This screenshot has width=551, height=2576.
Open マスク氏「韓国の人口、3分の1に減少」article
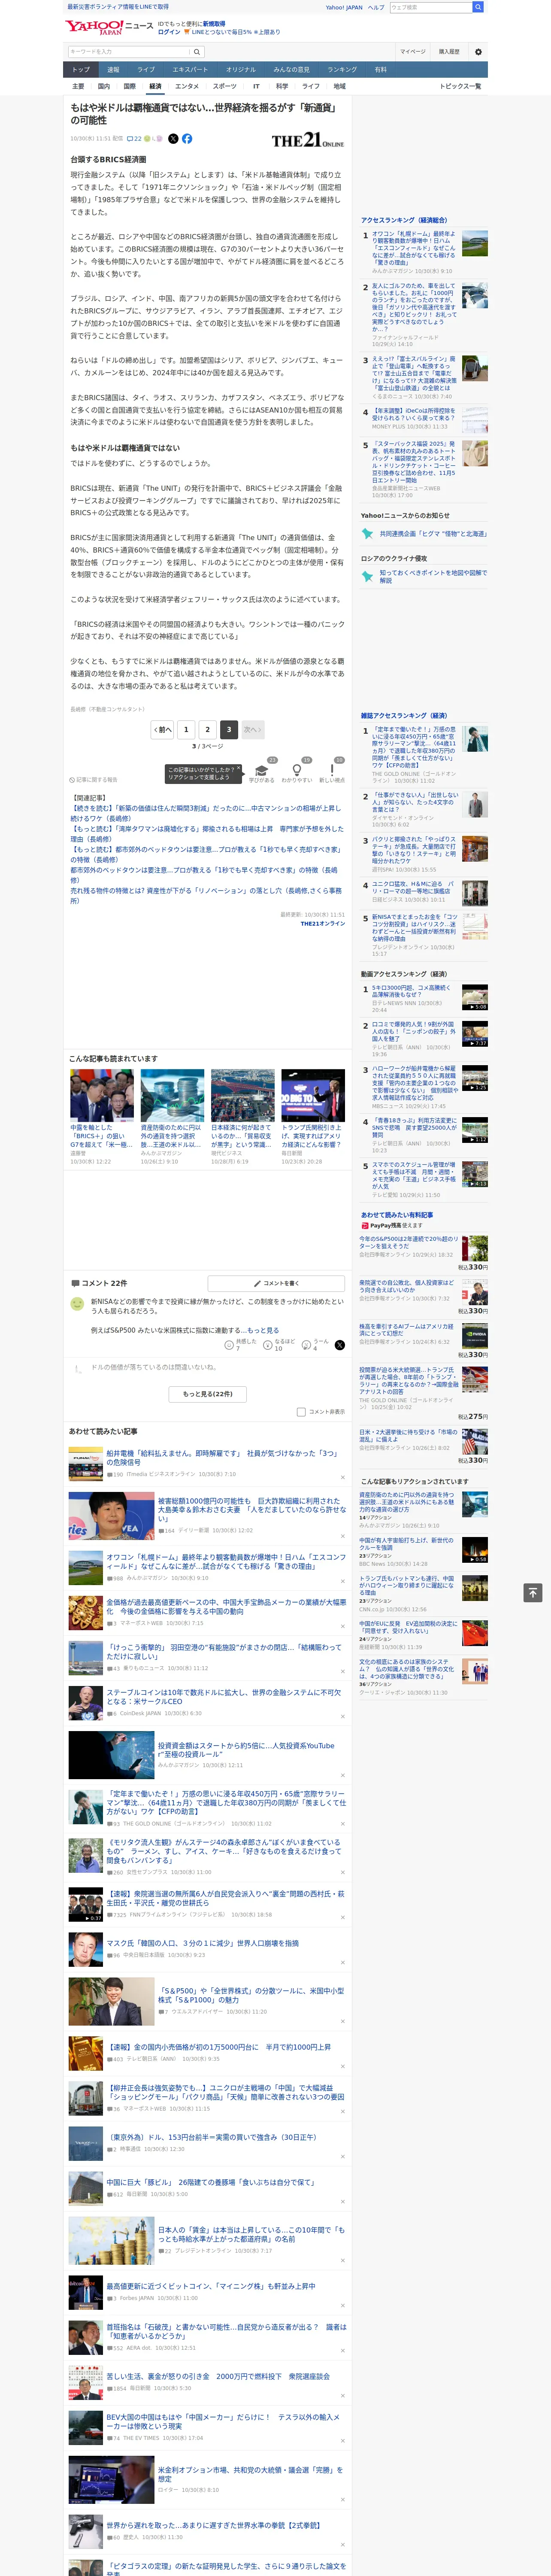tap(202, 1944)
